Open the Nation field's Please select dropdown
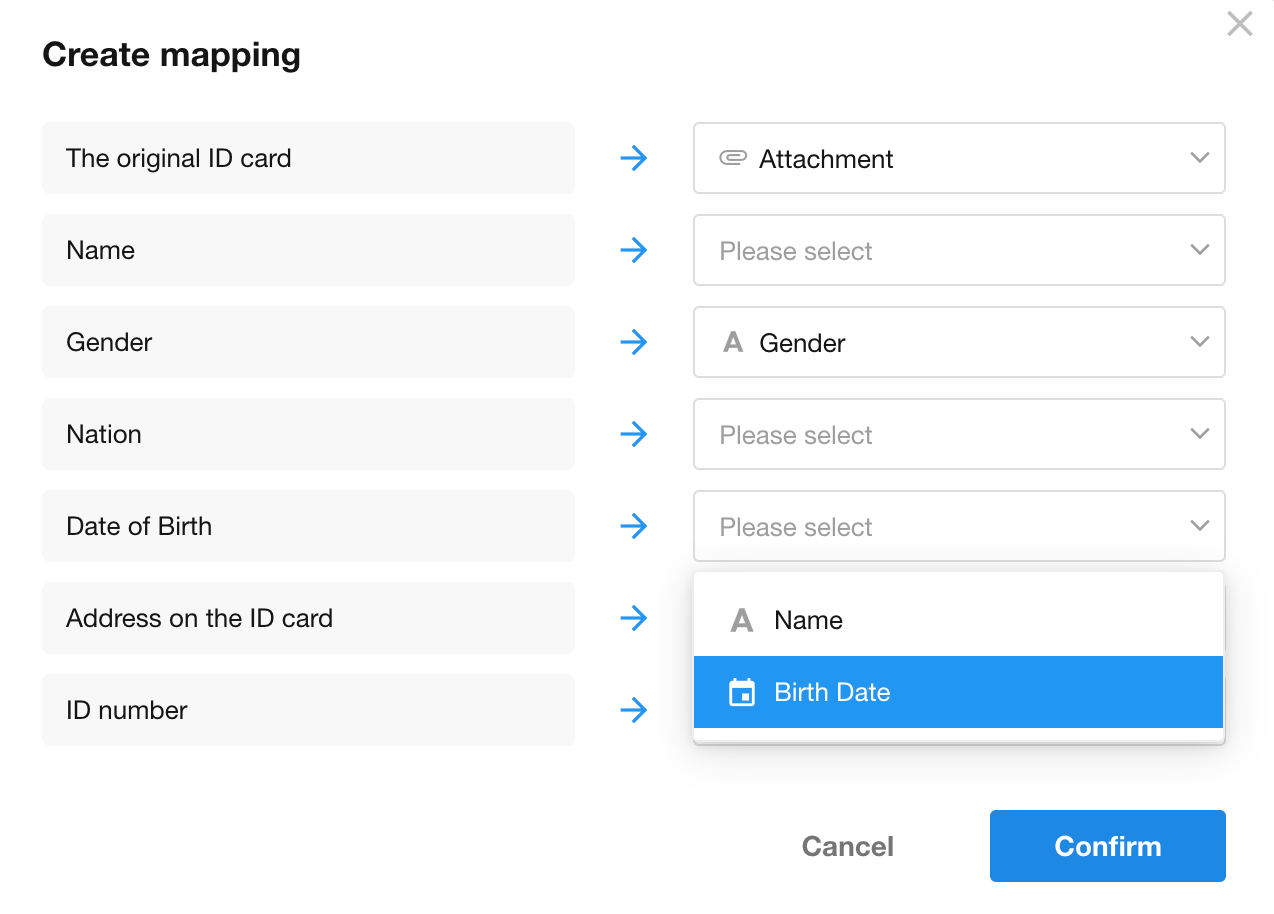1274x914 pixels. click(958, 434)
